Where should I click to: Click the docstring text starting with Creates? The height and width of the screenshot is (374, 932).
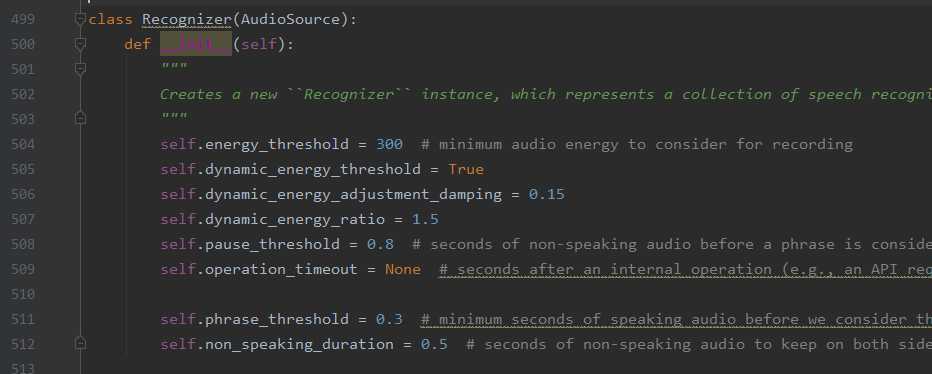tap(546, 95)
